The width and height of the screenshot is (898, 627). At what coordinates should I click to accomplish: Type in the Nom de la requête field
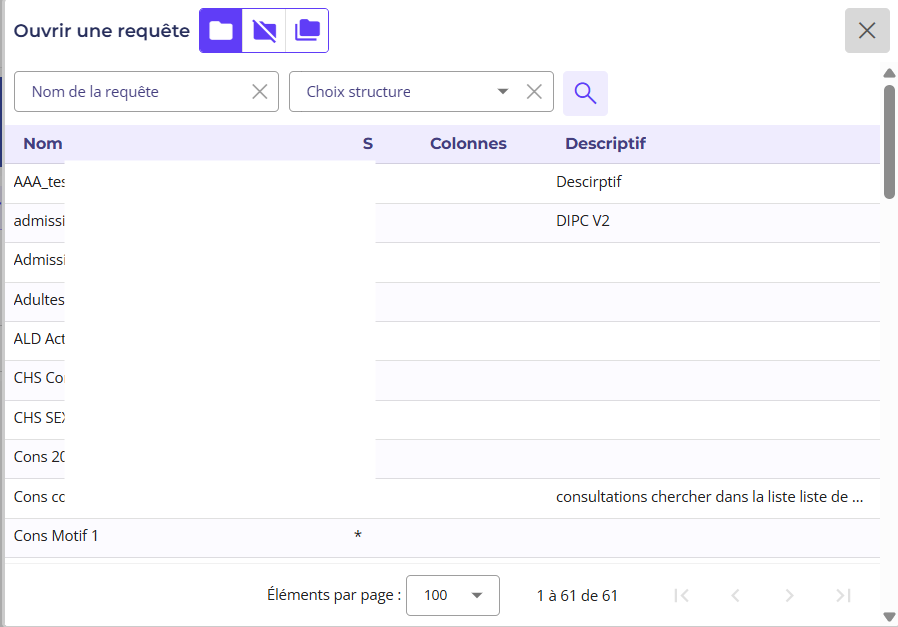(x=135, y=92)
